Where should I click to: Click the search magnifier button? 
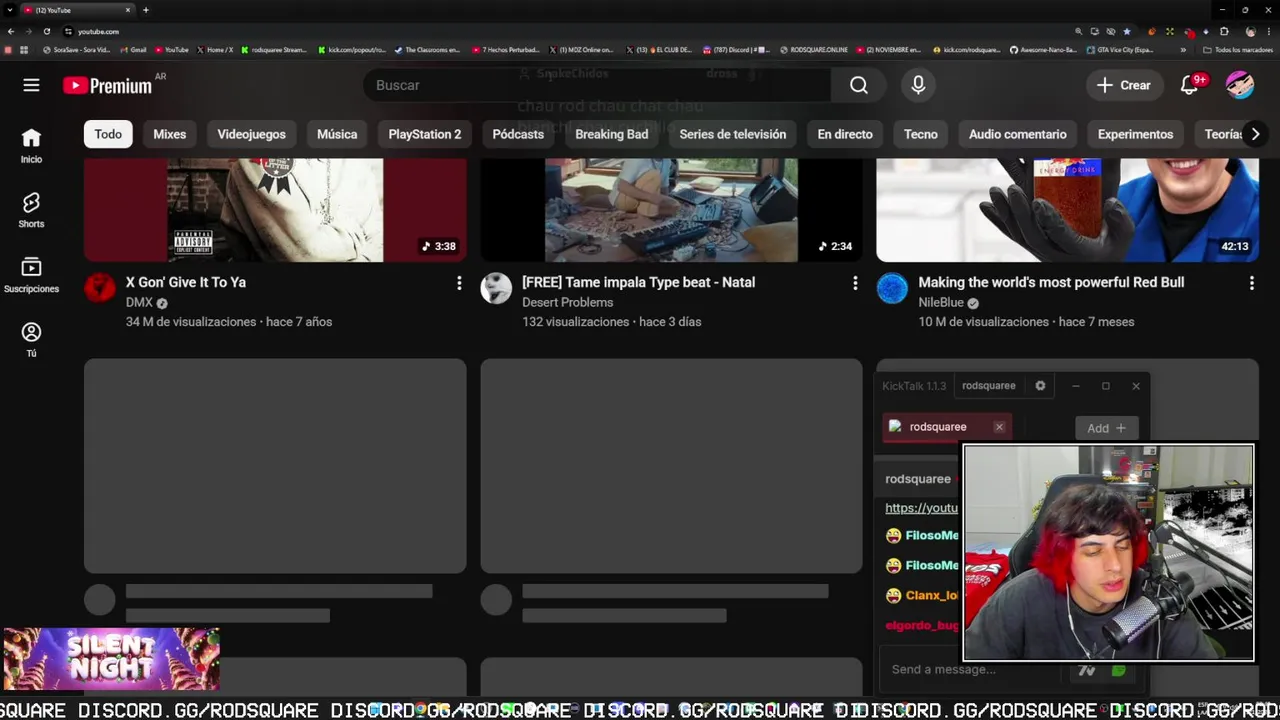859,85
